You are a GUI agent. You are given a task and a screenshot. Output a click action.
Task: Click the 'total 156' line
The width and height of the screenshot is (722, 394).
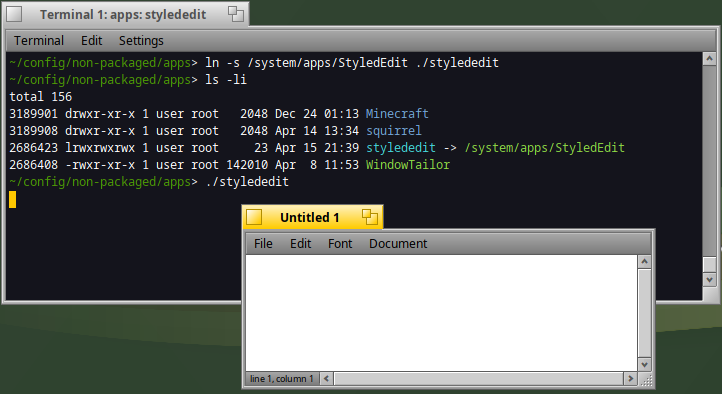41,97
